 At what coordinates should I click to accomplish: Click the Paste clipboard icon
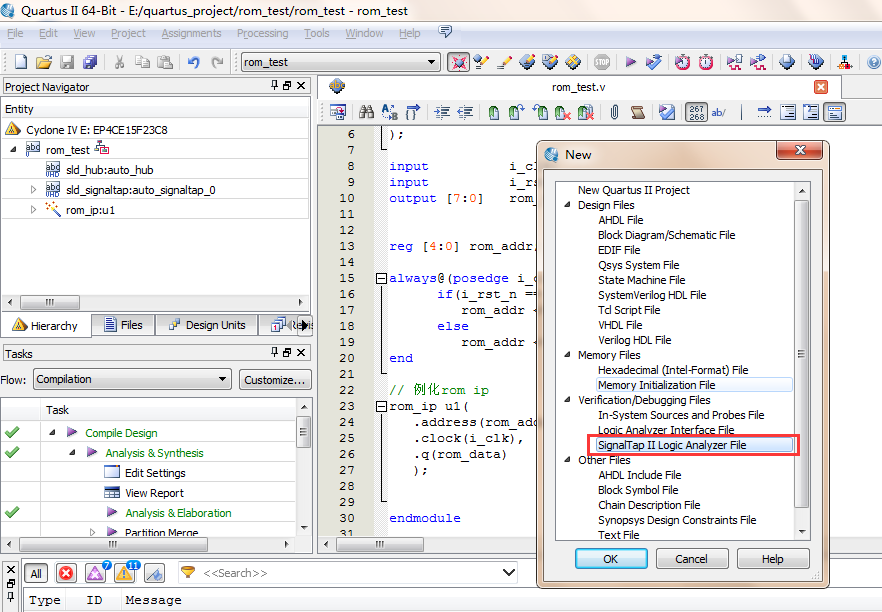coord(165,62)
